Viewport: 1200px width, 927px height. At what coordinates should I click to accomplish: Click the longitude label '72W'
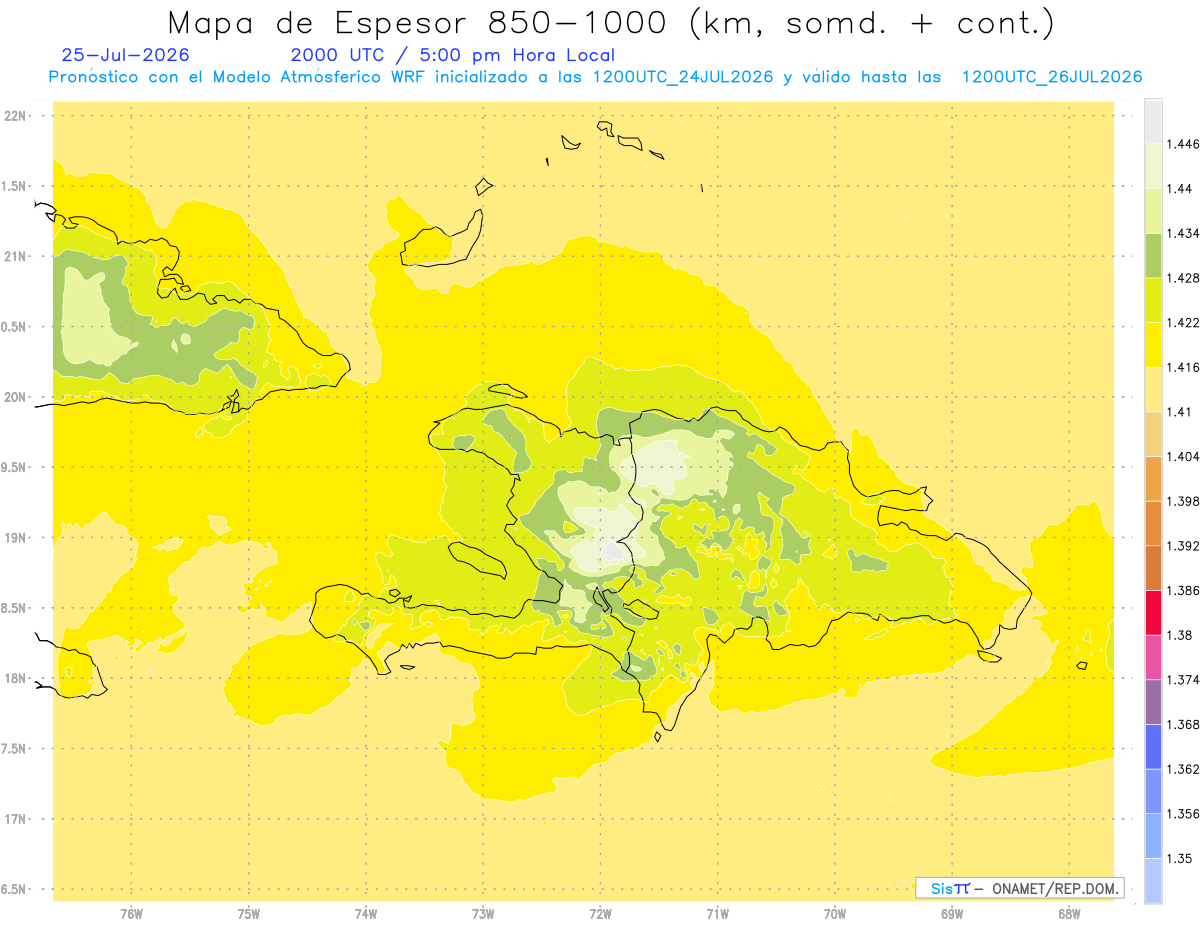tap(600, 914)
